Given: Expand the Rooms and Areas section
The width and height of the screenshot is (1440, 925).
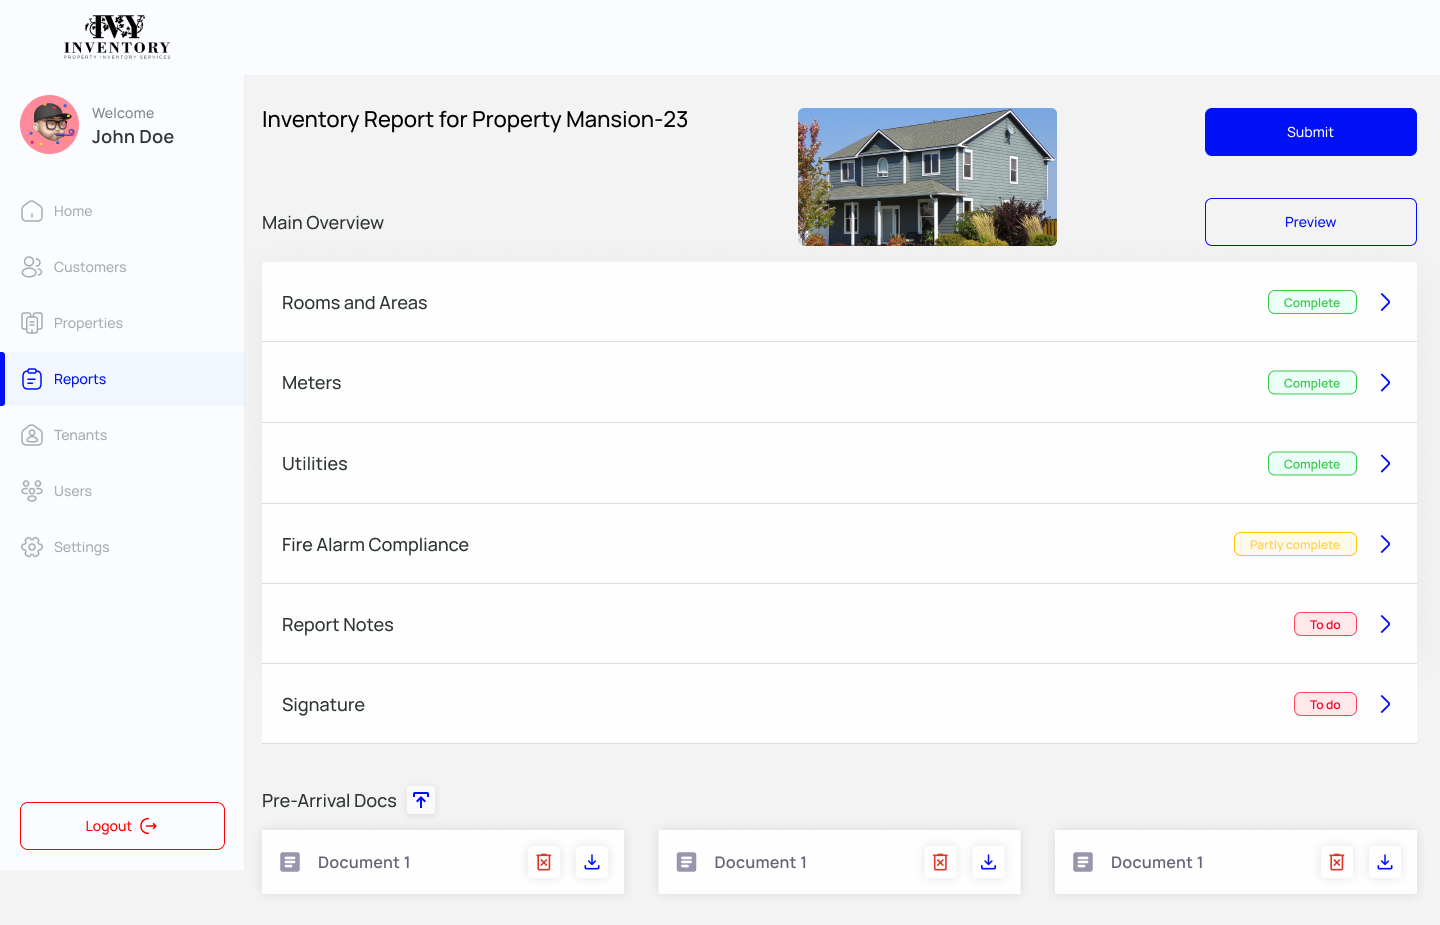Looking at the screenshot, I should [x=1385, y=302].
